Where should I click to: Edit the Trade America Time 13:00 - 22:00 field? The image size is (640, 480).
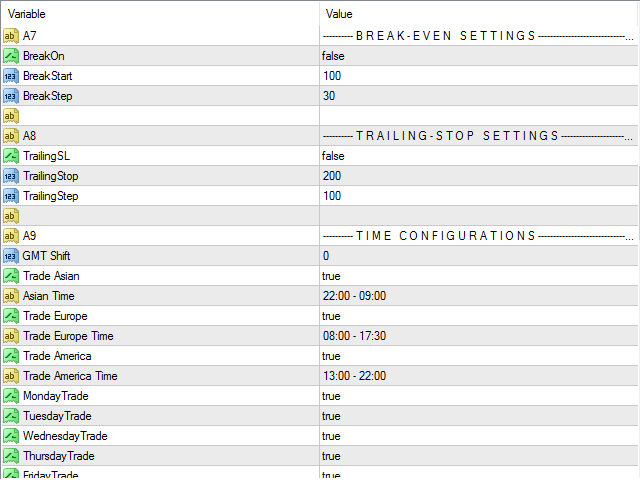click(x=479, y=376)
